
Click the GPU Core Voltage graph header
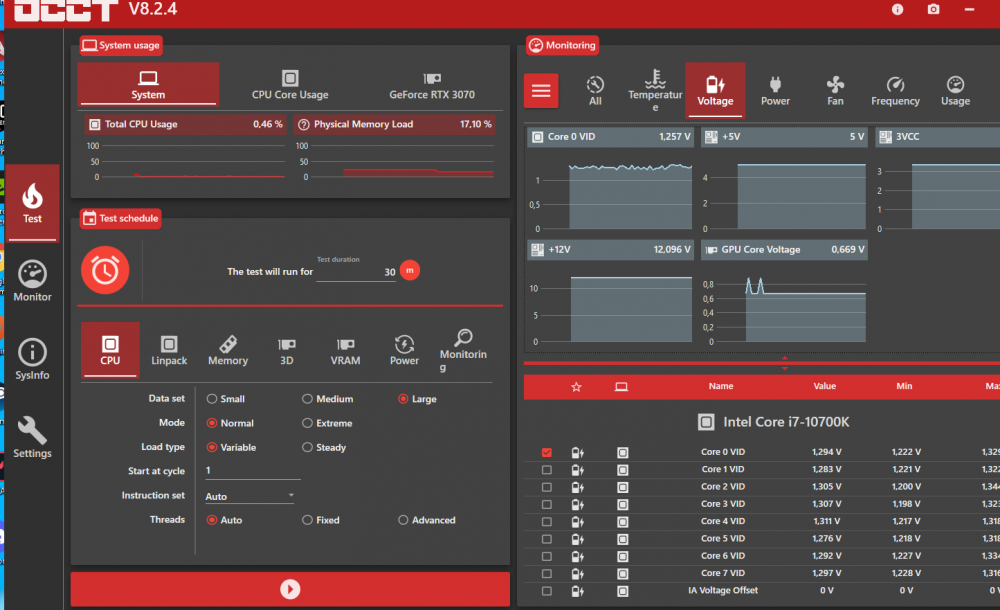click(784, 249)
